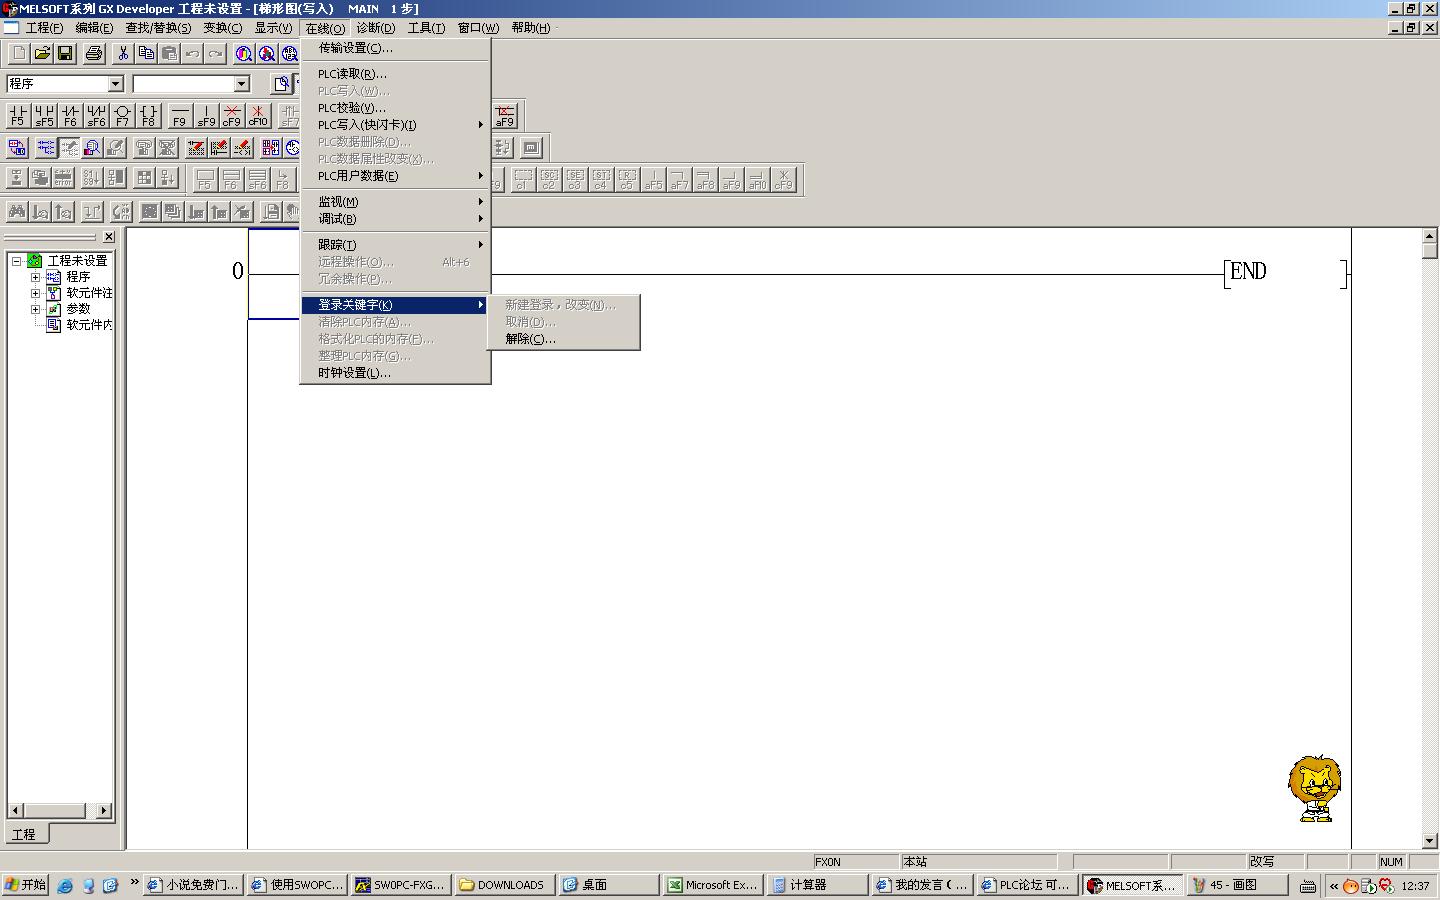Expand the 程序 tree node
The width and height of the screenshot is (1440, 900).
click(x=35, y=277)
